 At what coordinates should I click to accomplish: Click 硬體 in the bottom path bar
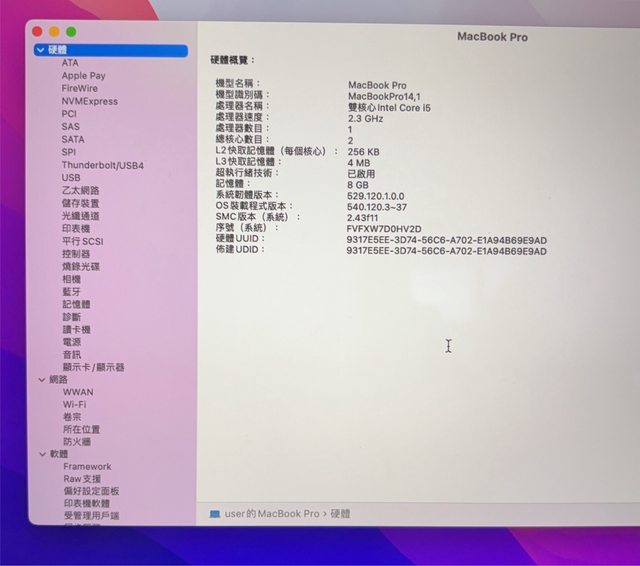point(340,514)
